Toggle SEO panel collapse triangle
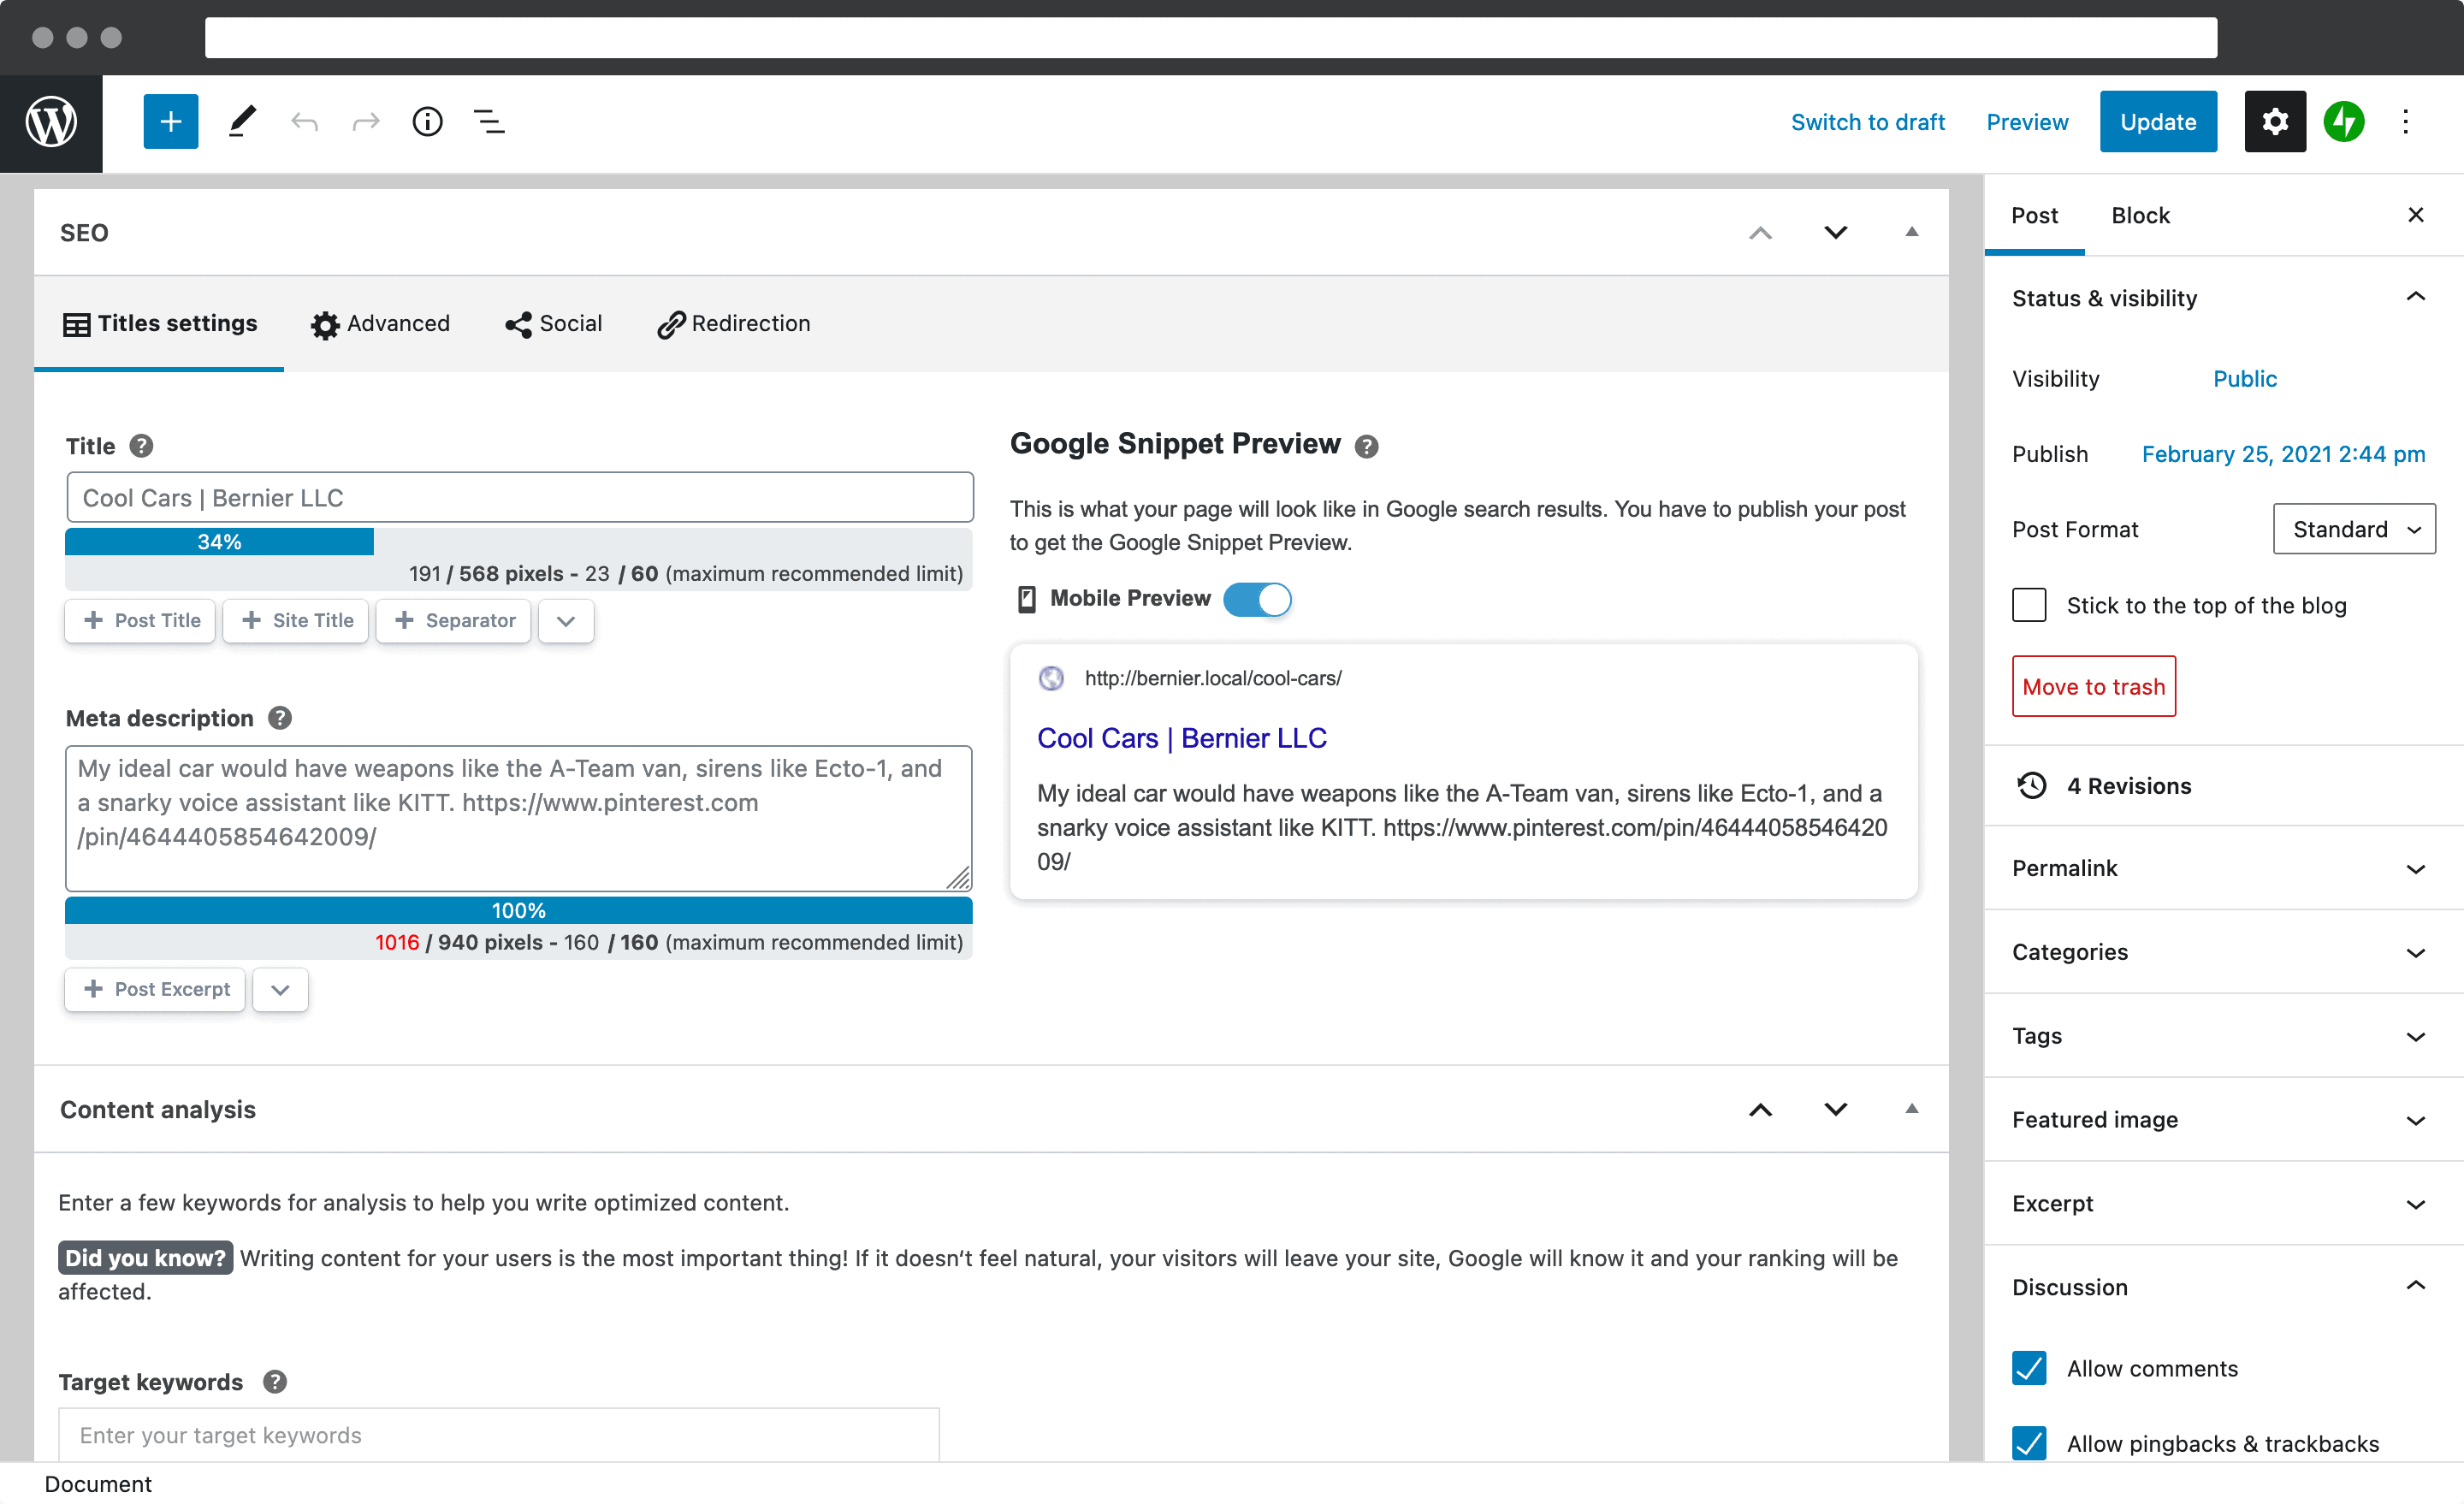The height and width of the screenshot is (1504, 2464). point(1911,232)
